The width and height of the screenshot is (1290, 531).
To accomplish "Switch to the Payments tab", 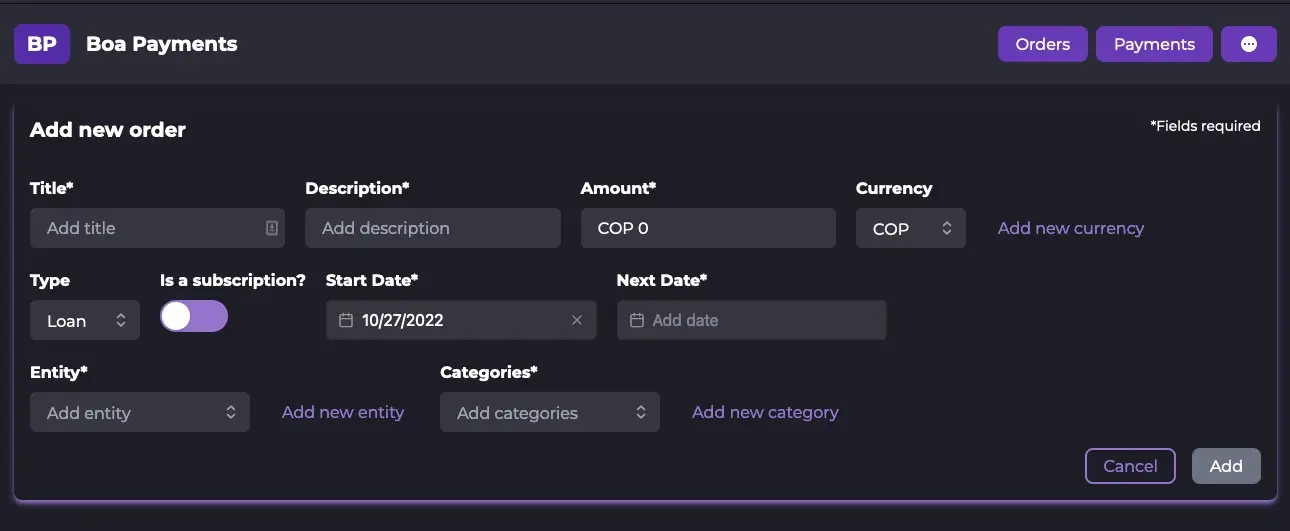I will click(x=1154, y=45).
